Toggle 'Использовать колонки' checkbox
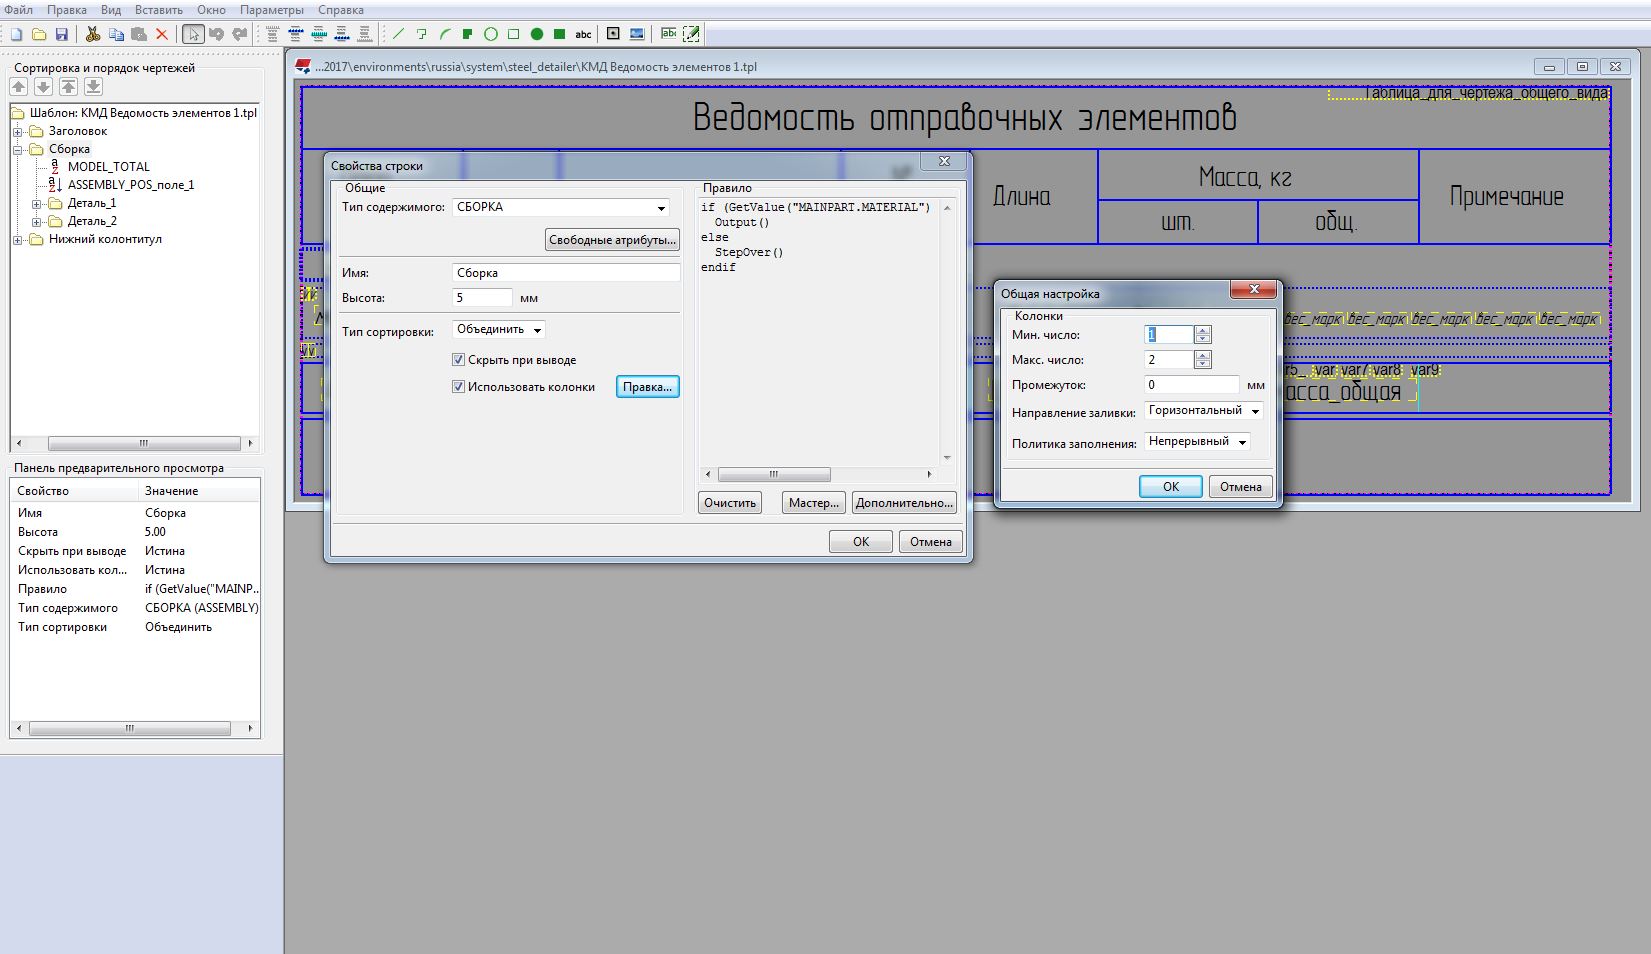The height and width of the screenshot is (954, 1651). pos(458,387)
